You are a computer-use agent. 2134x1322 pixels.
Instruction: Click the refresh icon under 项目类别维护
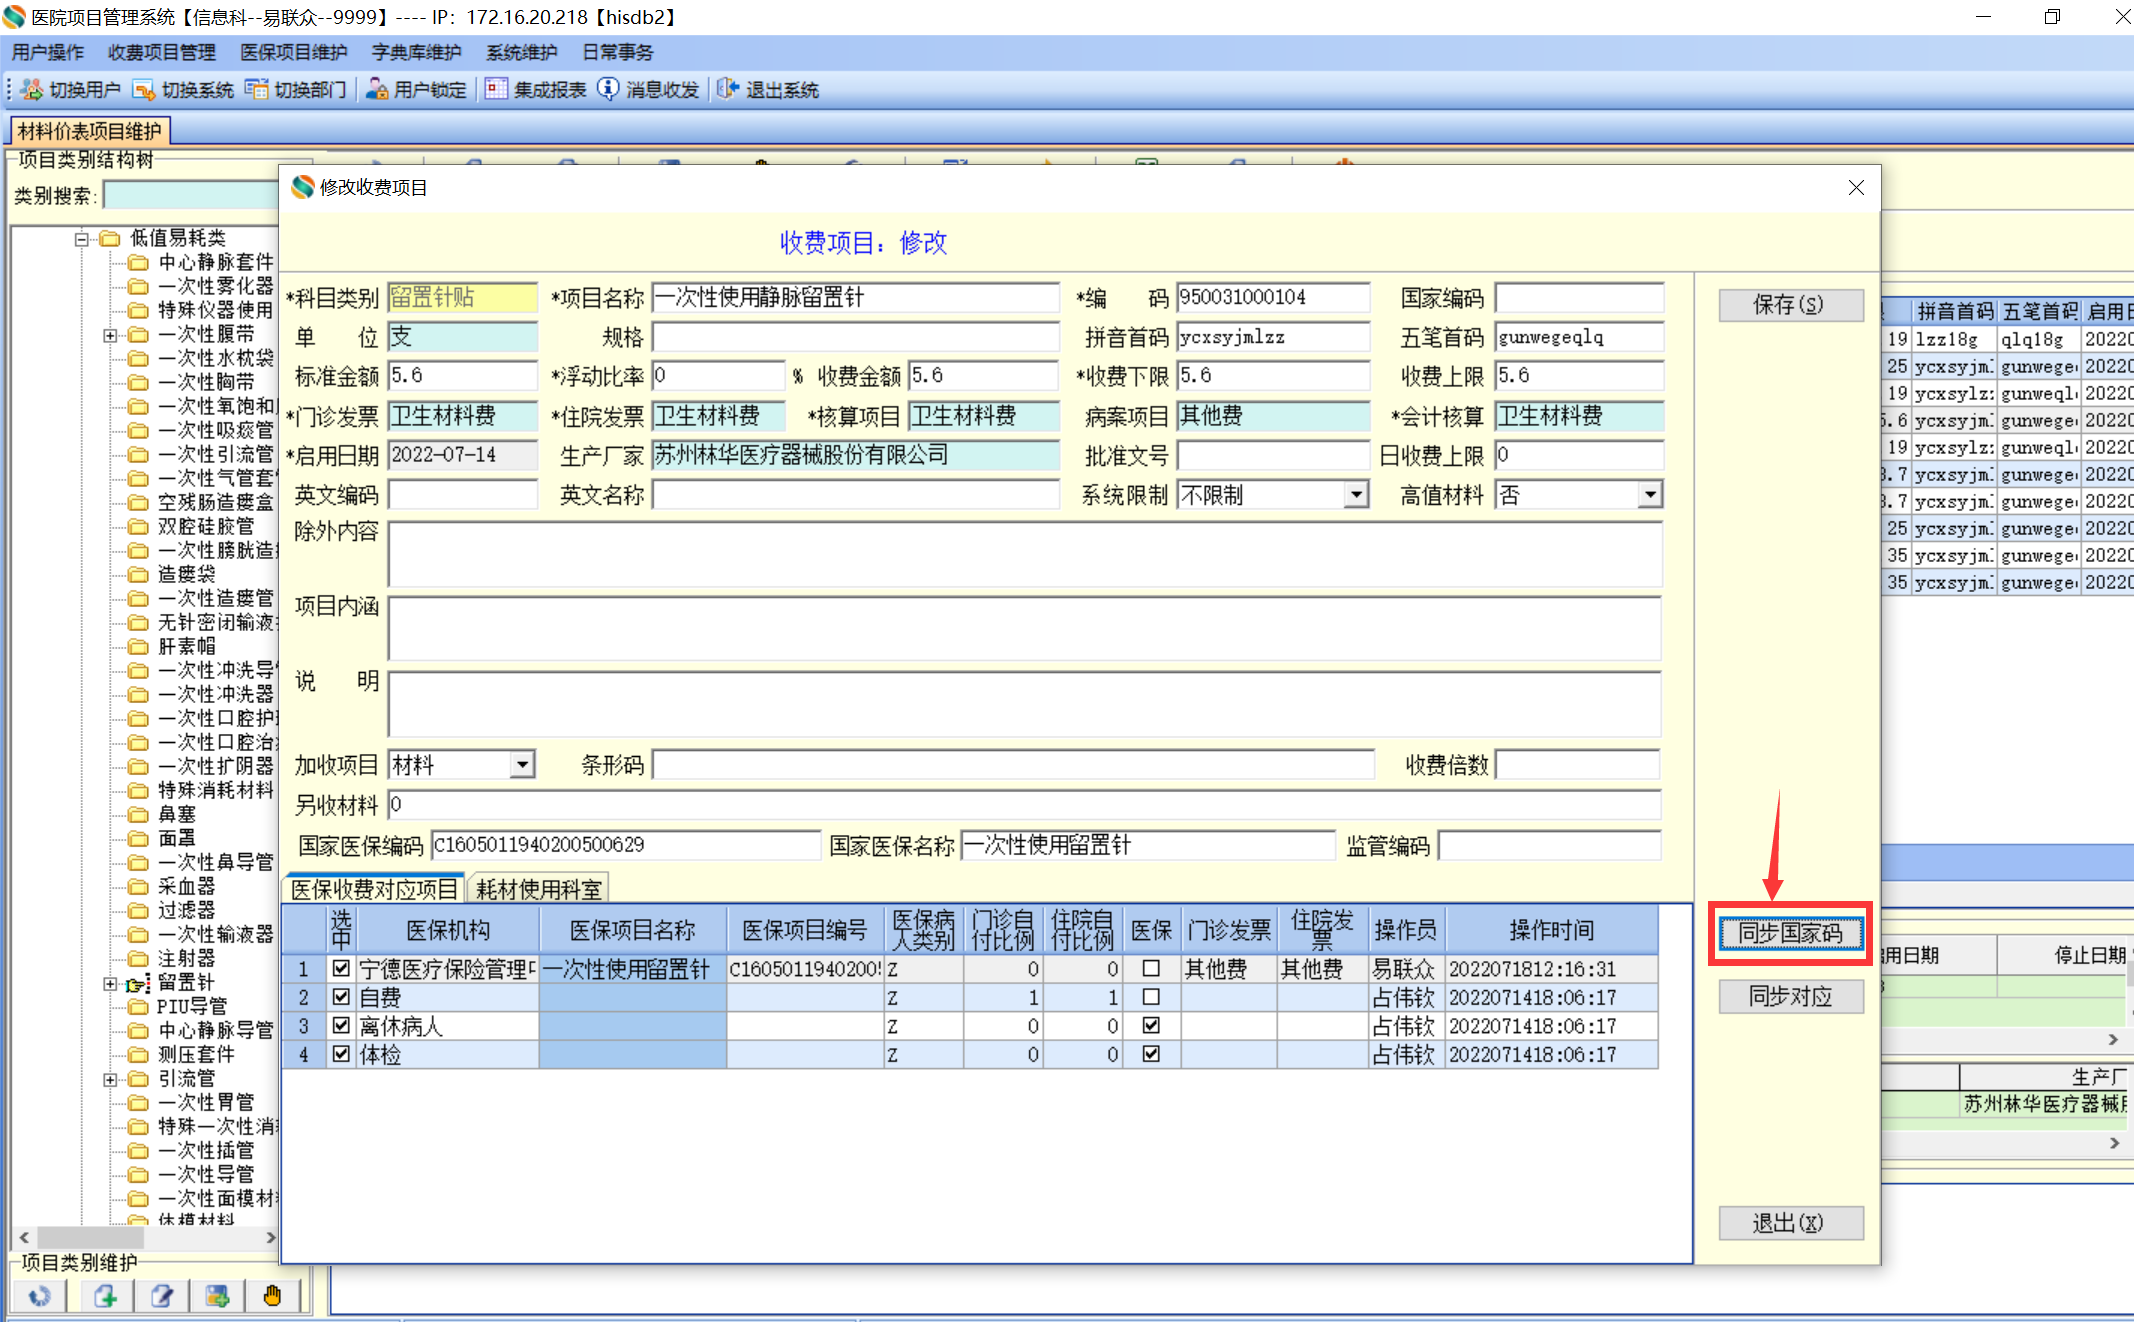40,1296
